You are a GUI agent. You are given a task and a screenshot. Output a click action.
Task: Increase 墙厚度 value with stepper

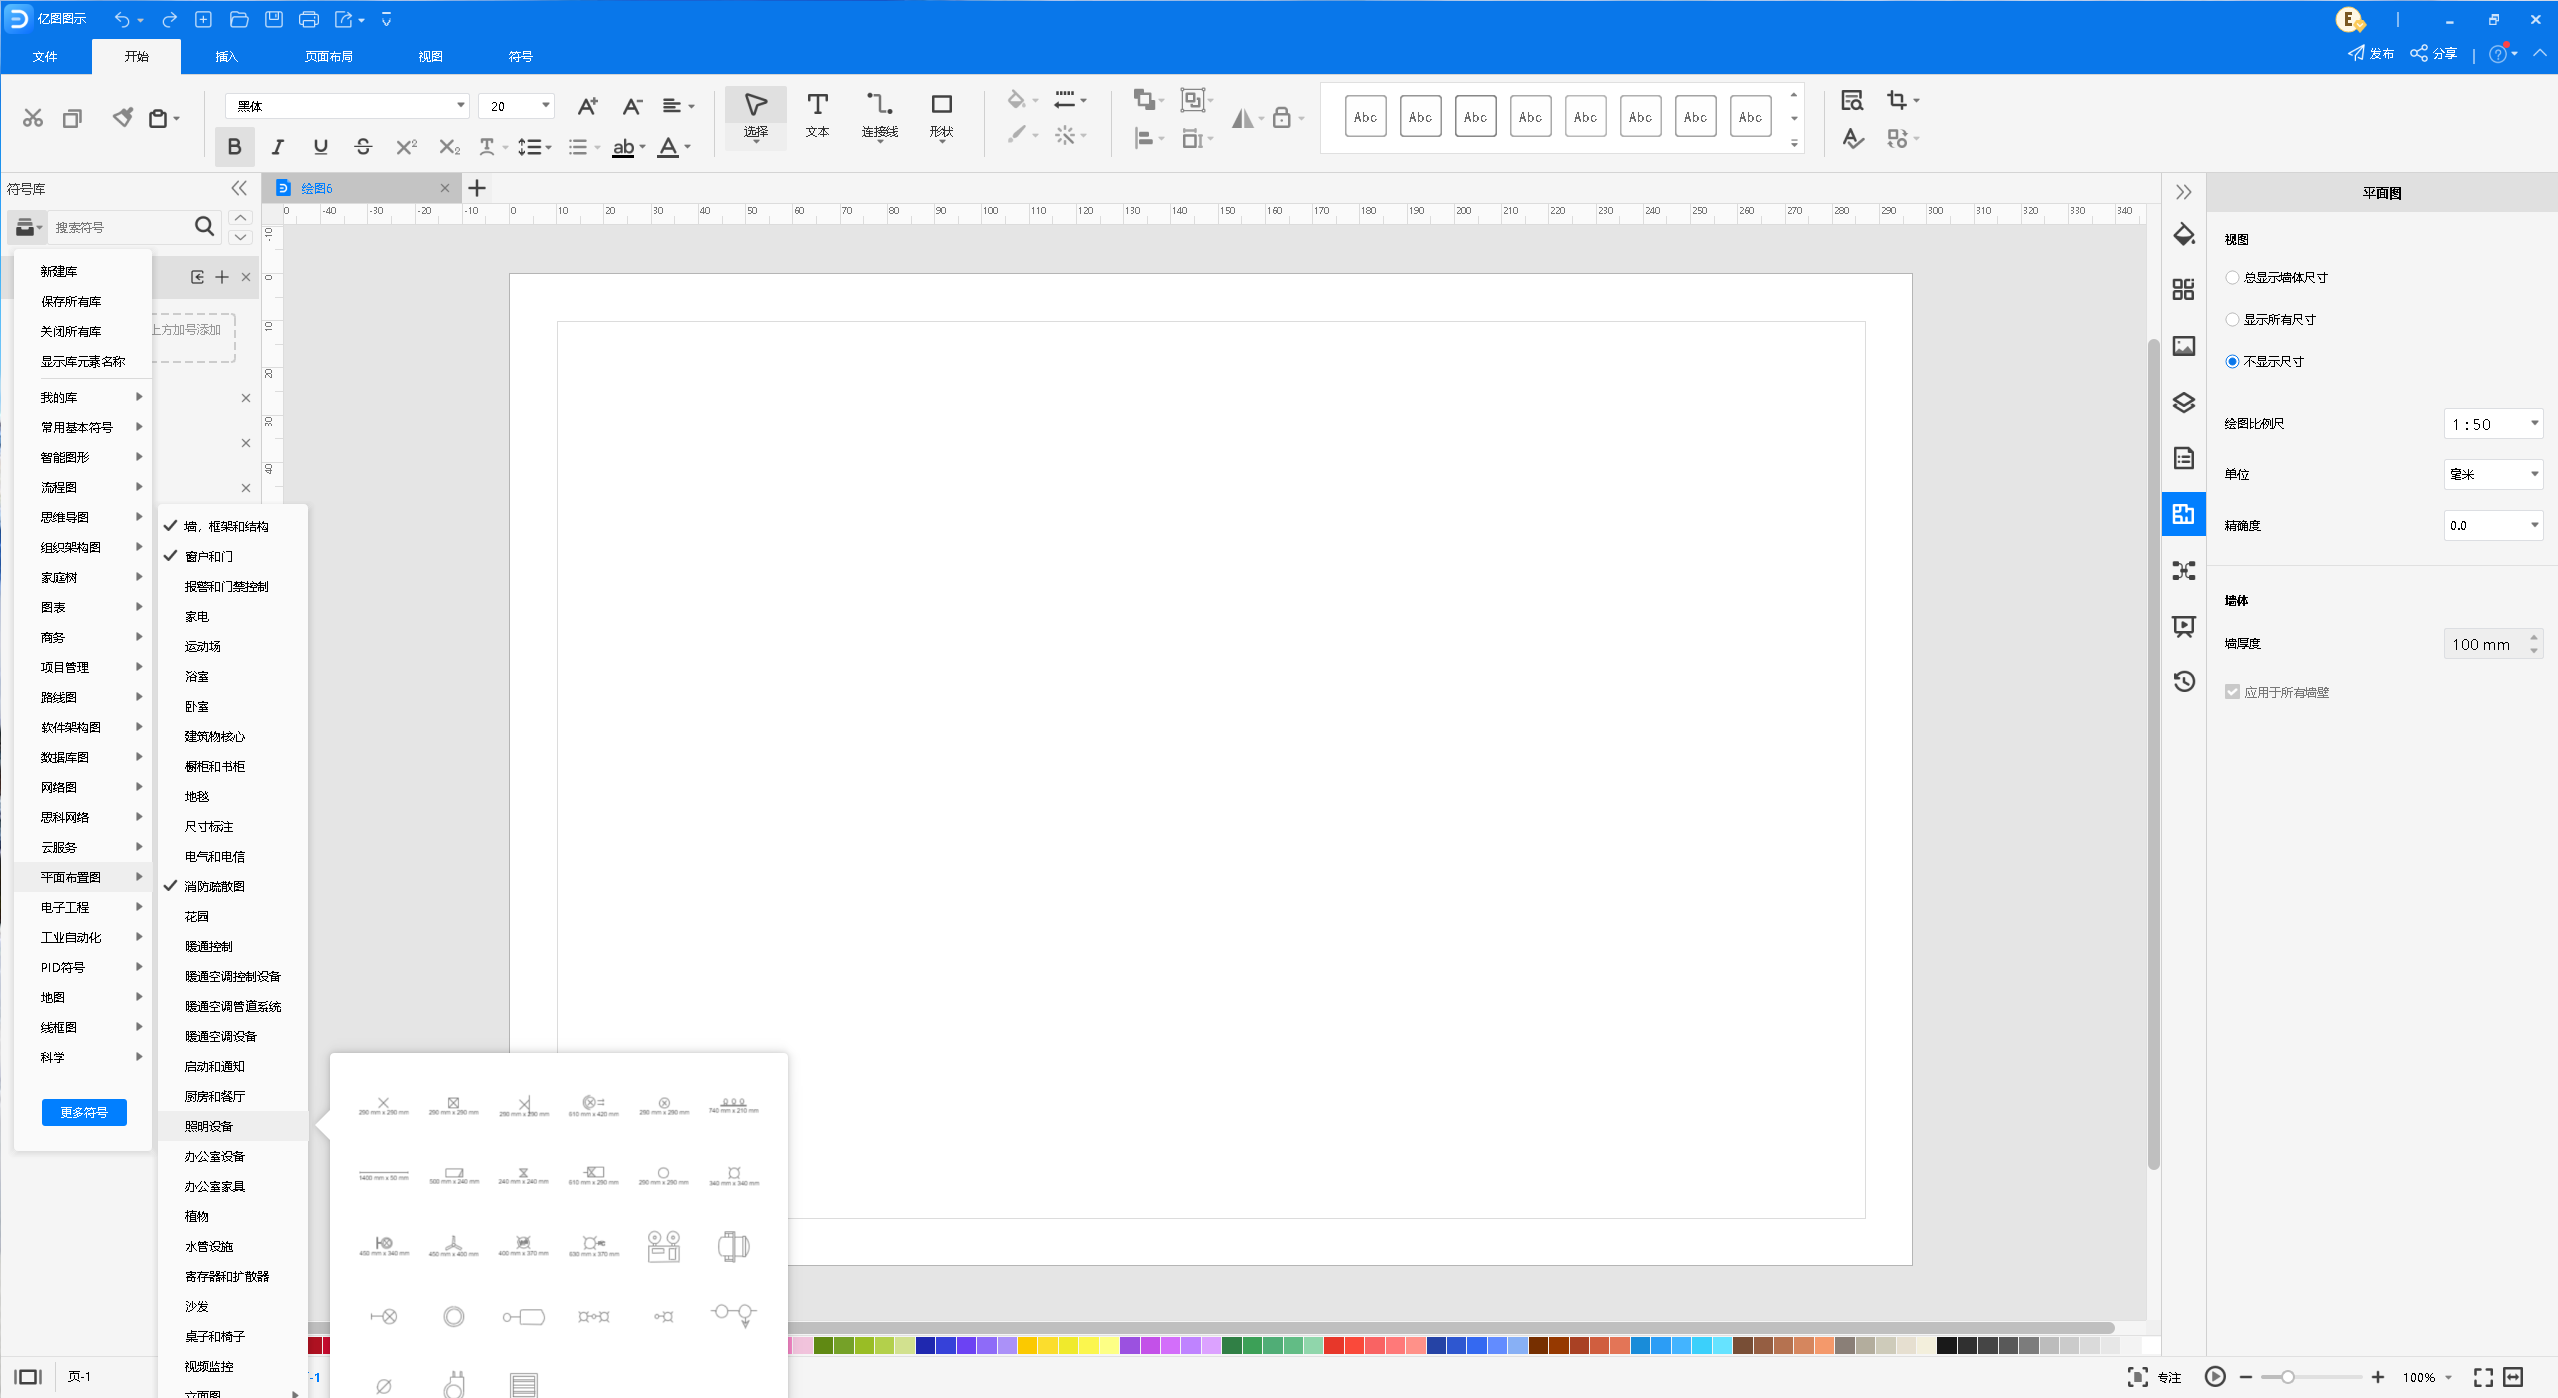tap(2534, 636)
